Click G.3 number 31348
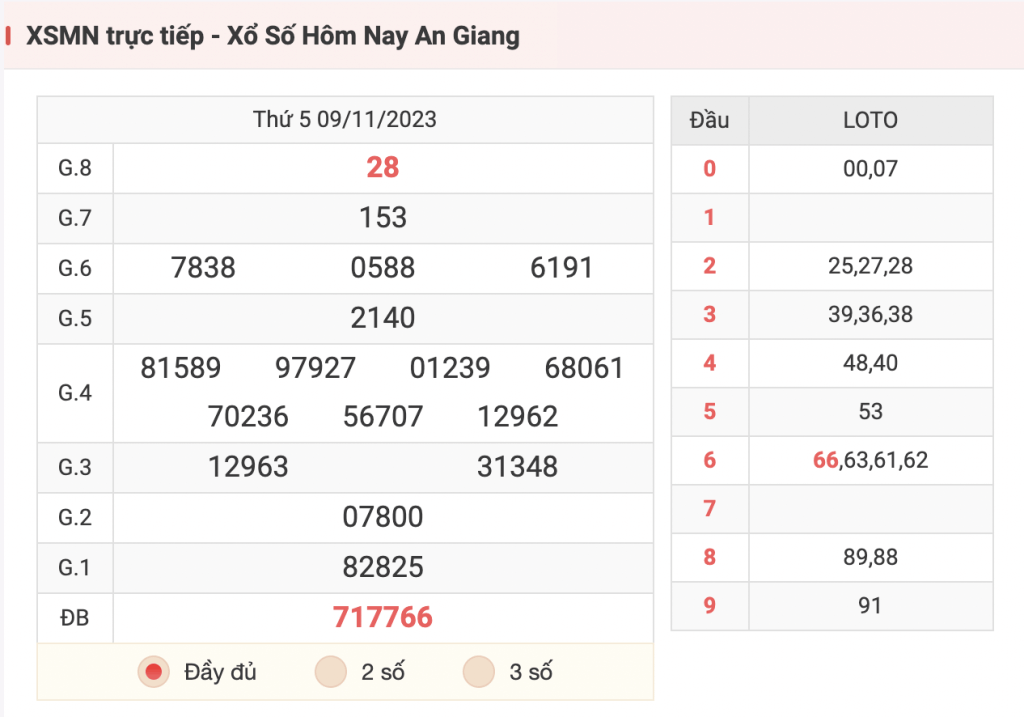 [x=517, y=467]
